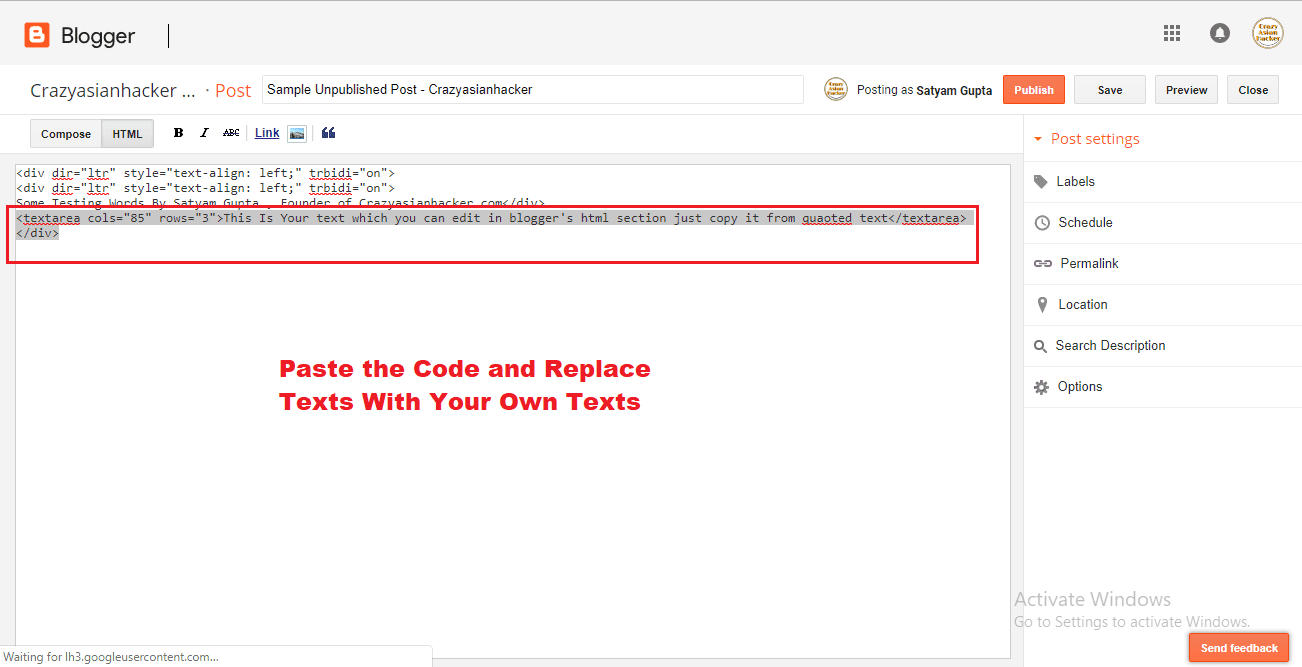Open the Permalink settings
The width and height of the screenshot is (1302, 667).
pyautogui.click(x=1087, y=263)
